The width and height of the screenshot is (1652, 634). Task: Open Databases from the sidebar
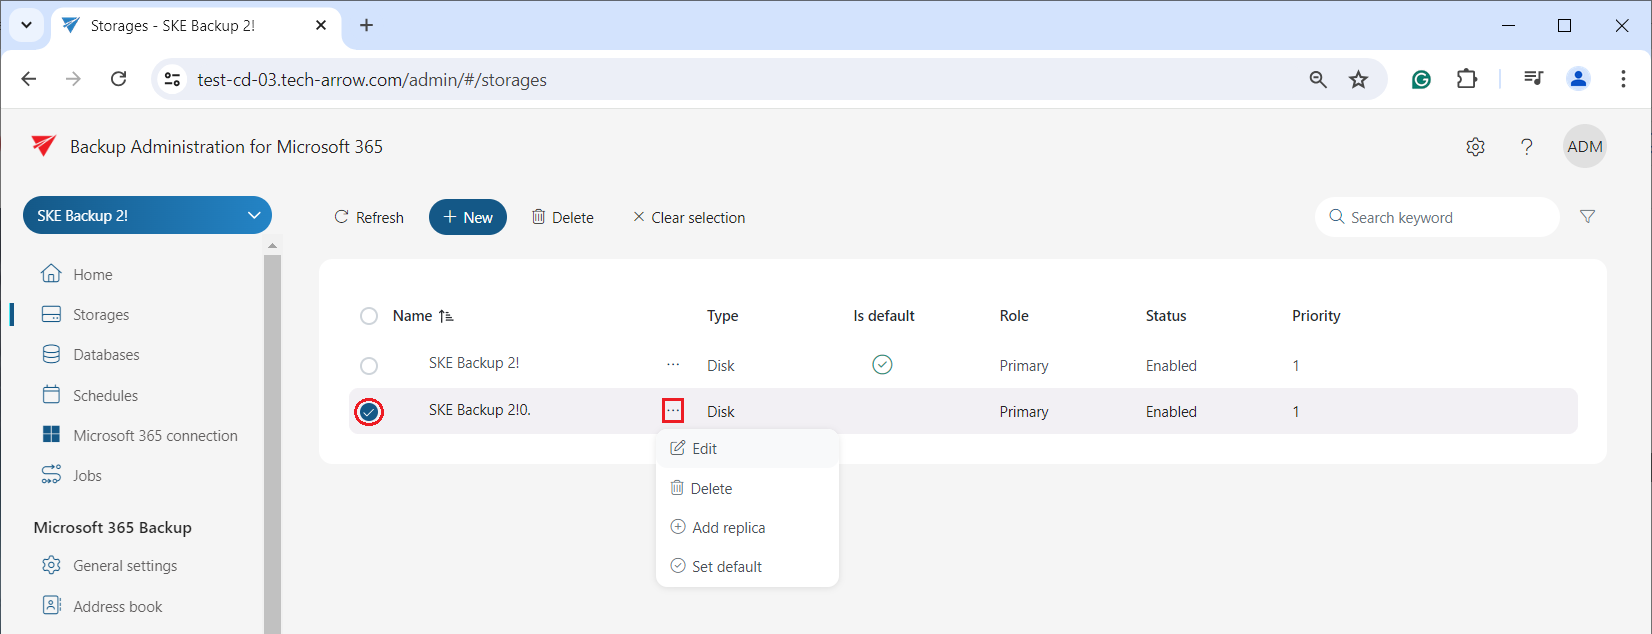coord(106,355)
